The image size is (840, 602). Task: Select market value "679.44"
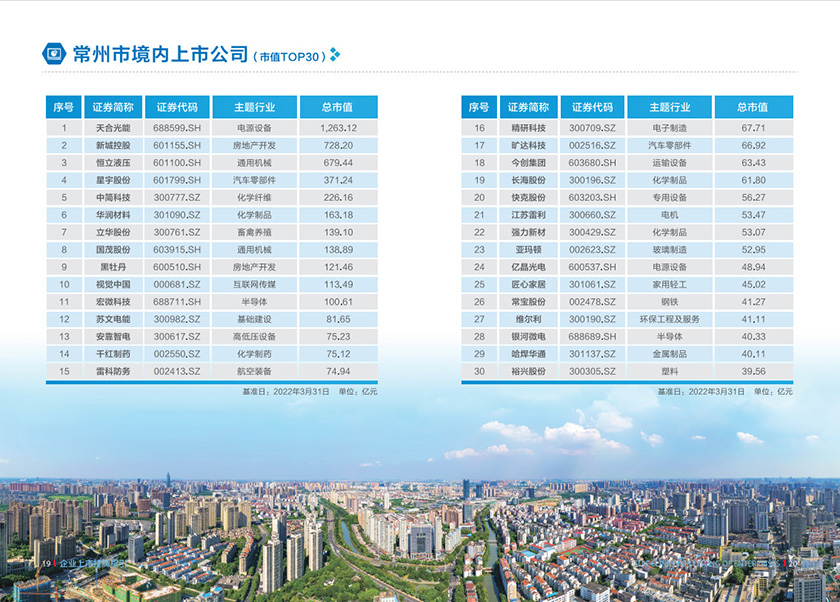point(339,163)
